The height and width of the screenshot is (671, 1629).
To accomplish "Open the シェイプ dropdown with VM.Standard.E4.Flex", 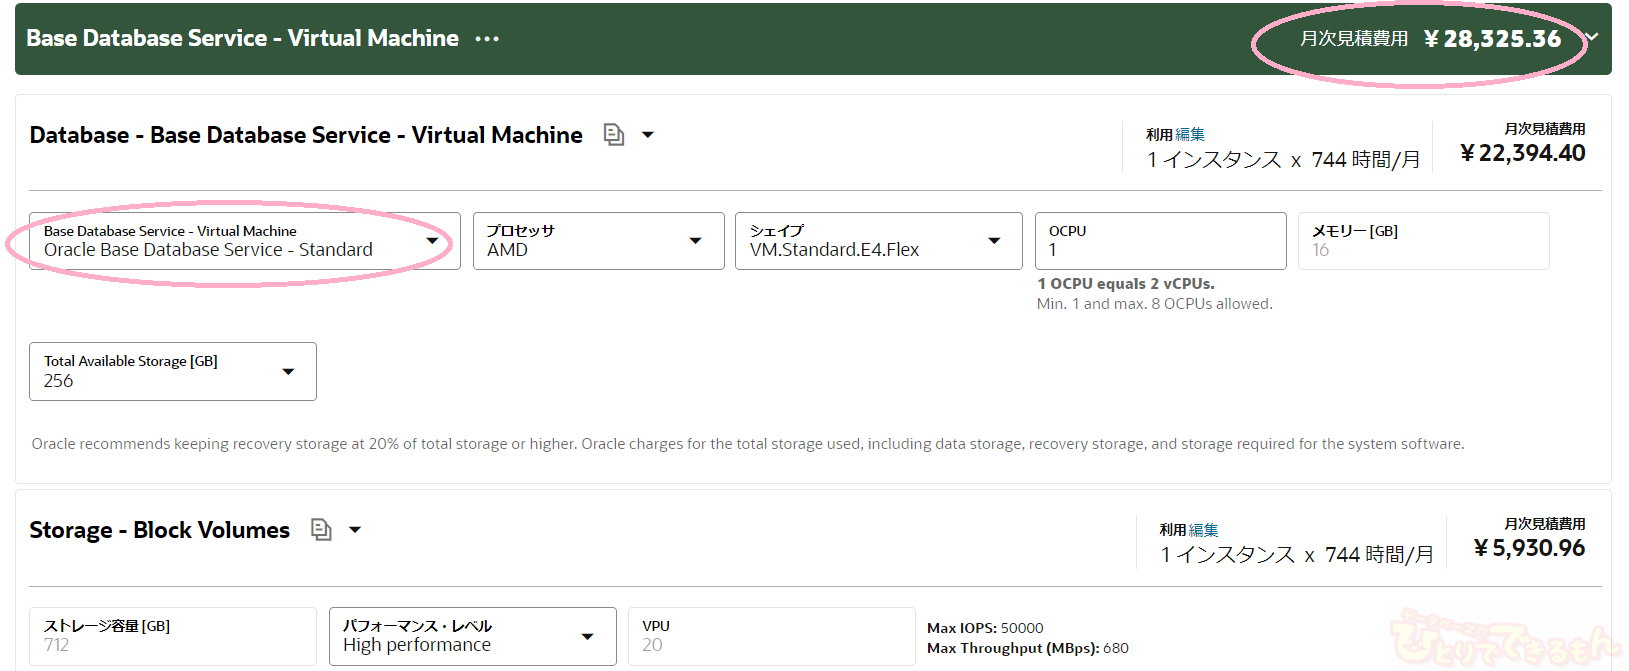I will click(x=878, y=241).
